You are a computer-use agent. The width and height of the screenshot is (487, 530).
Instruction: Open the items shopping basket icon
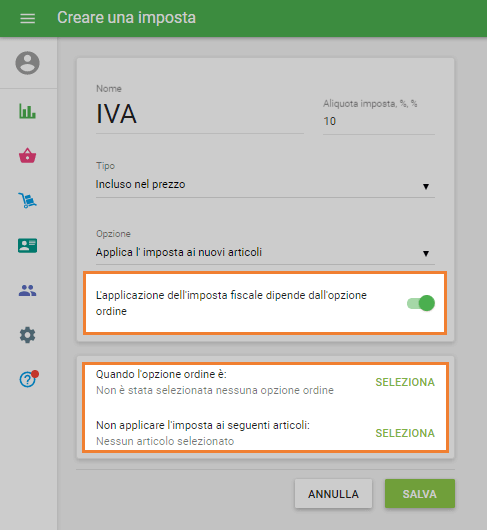(27, 155)
